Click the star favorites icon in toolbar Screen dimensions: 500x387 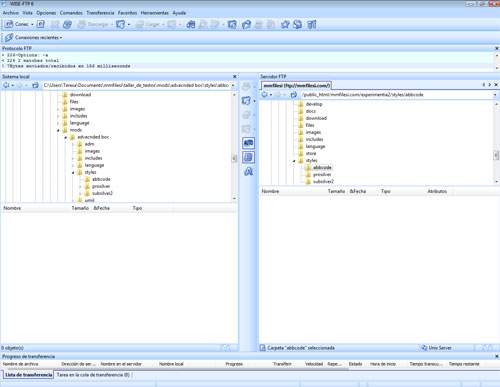pos(285,24)
